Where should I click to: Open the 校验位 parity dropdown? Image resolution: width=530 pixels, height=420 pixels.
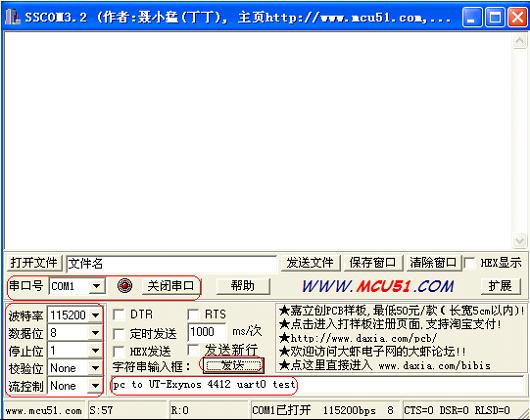pyautogui.click(x=96, y=368)
